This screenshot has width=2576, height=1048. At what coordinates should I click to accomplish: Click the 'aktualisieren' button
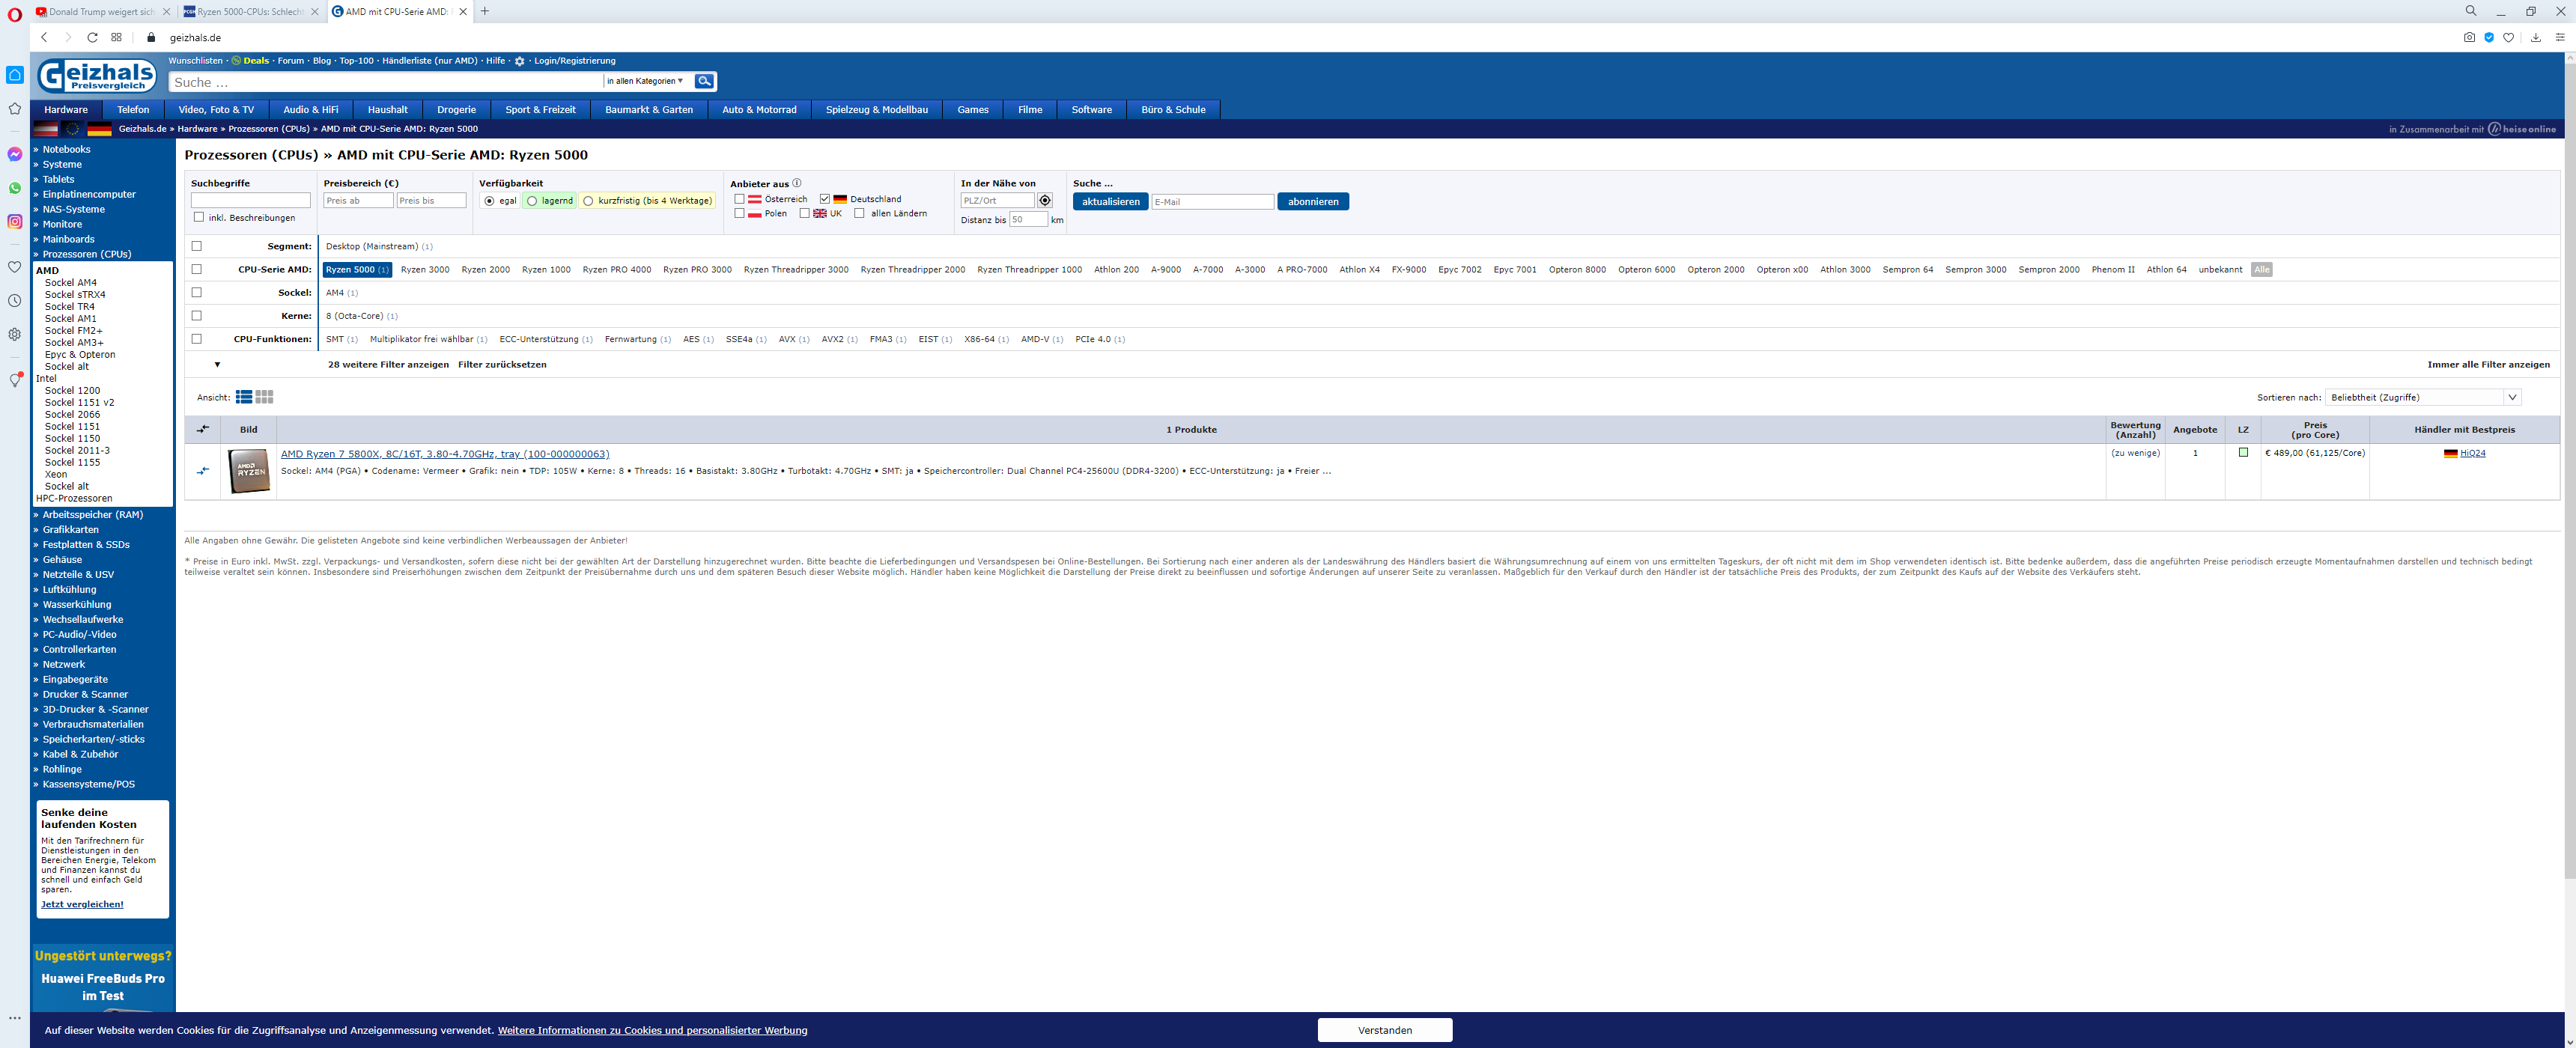tap(1110, 201)
